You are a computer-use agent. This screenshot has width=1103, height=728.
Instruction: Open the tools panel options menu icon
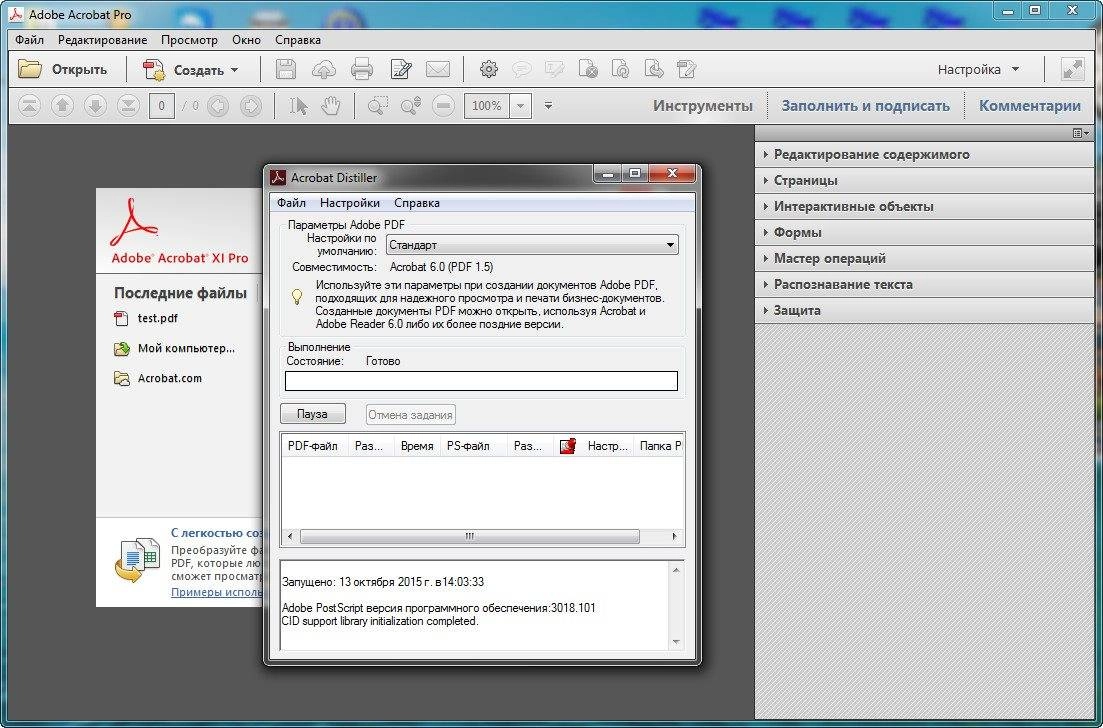[x=1080, y=133]
